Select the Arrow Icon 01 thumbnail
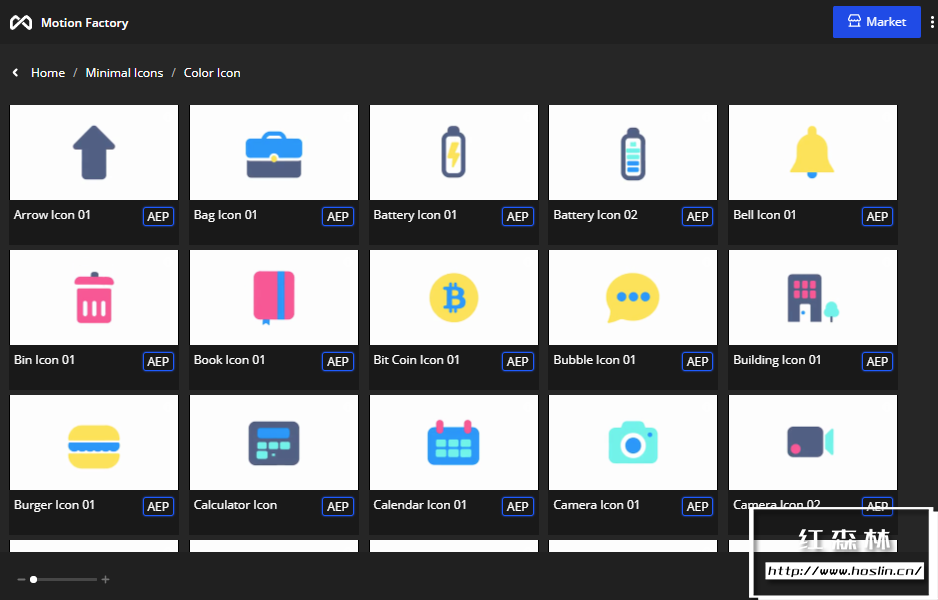The height and width of the screenshot is (600, 938). (94, 153)
